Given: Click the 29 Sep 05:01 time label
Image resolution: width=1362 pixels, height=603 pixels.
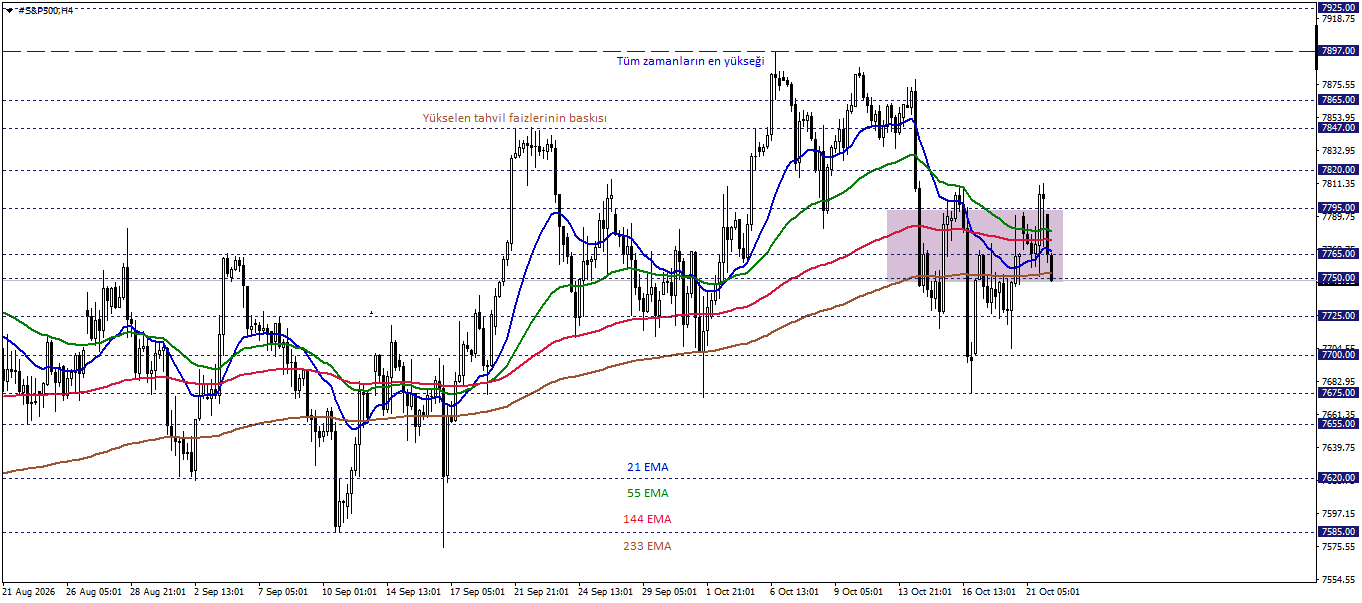Looking at the screenshot, I should [x=669, y=592].
